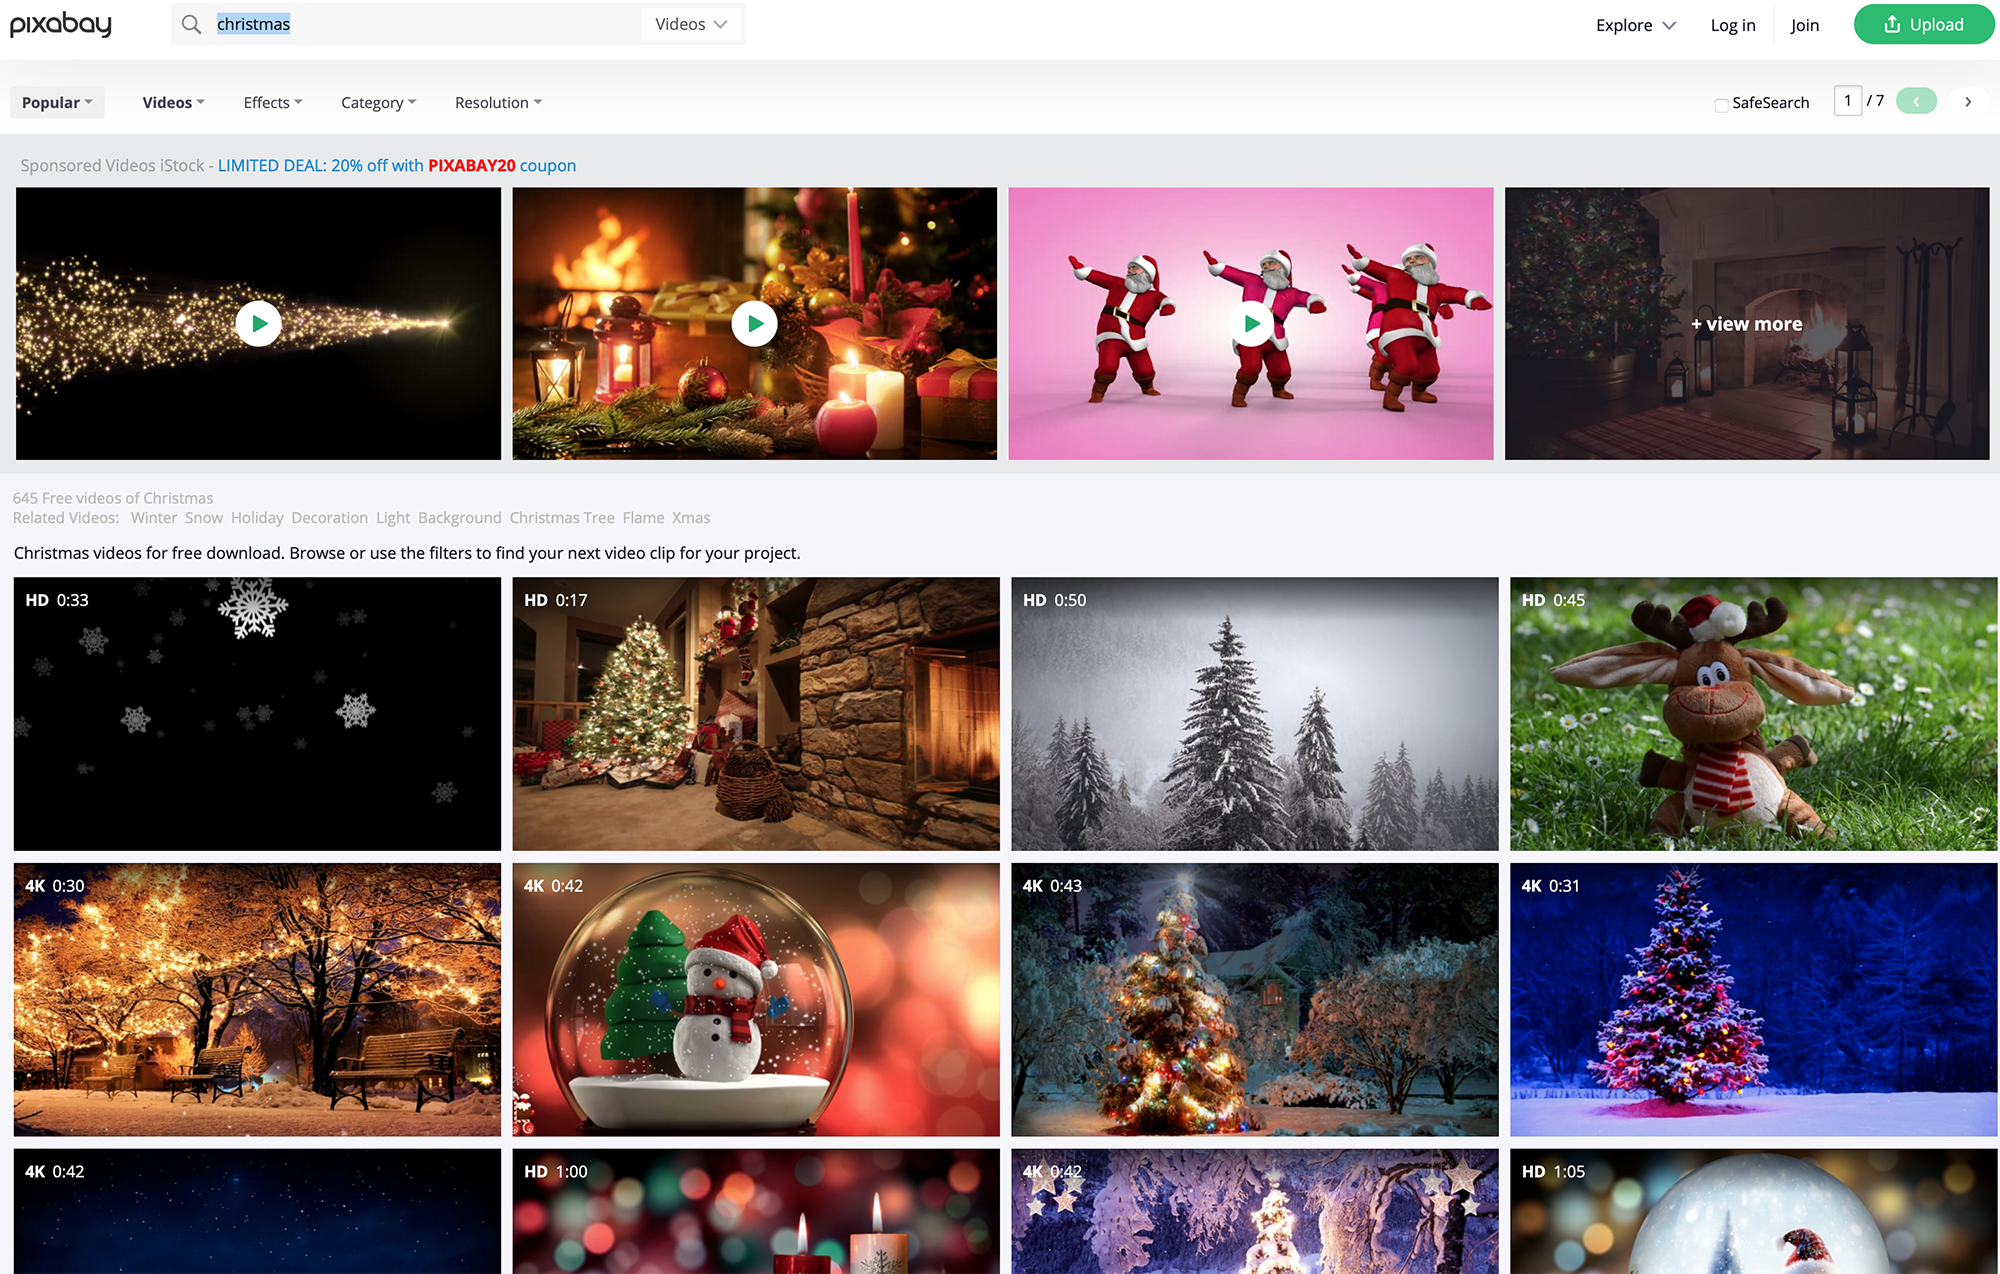This screenshot has width=2000, height=1274.
Task: Click '+ view more' sponsored videos tile
Action: pyautogui.click(x=1746, y=324)
